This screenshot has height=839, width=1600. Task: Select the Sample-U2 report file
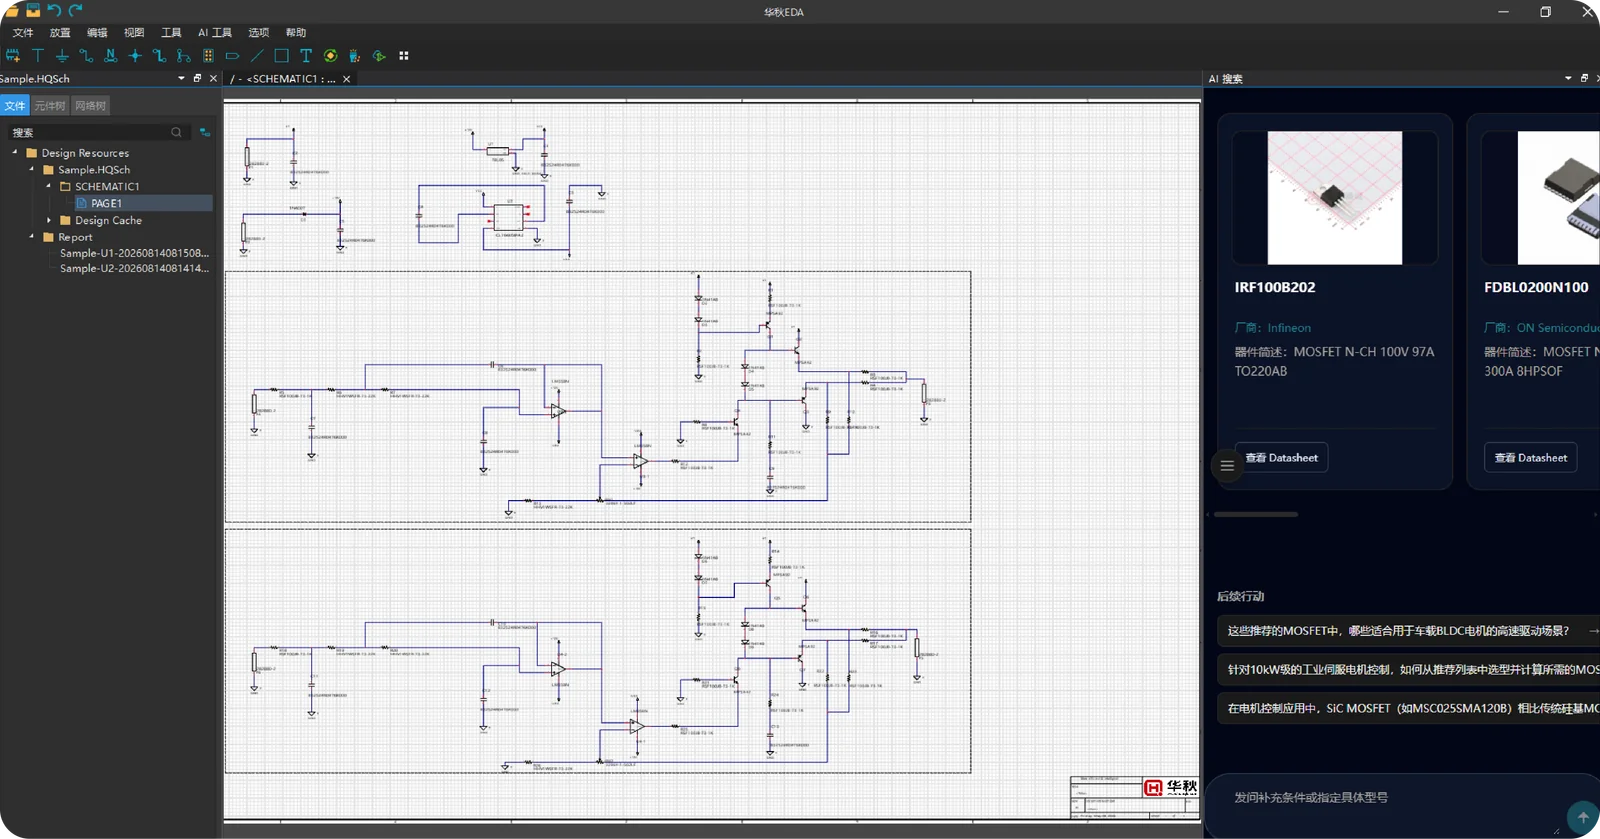[x=134, y=268]
